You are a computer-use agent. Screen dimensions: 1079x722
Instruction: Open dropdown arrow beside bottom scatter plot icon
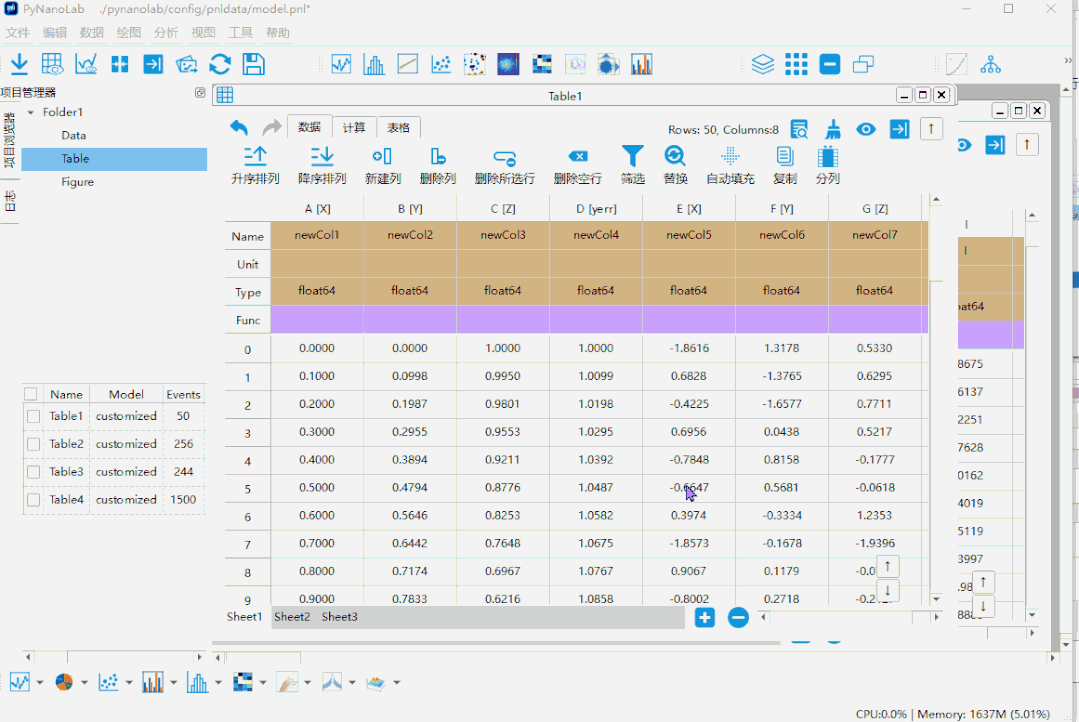pos(129,683)
